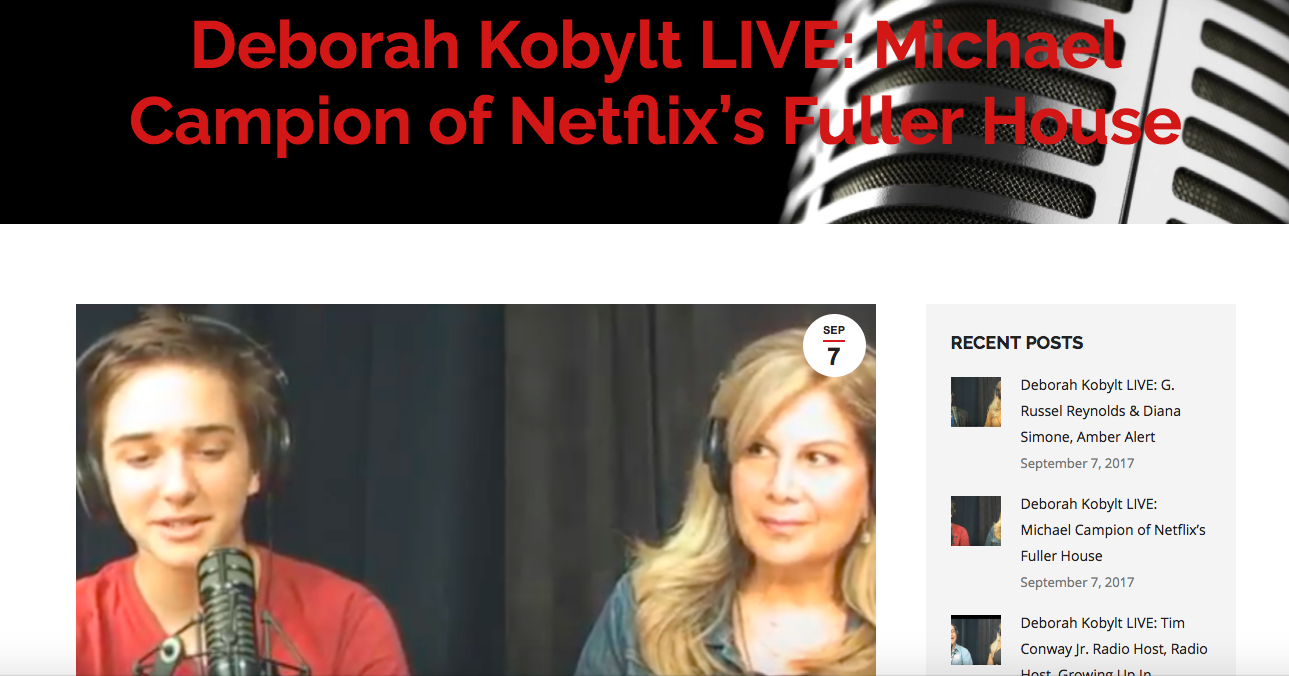
Task: Open the Michael Campion sidebar post thumbnail
Action: click(x=976, y=521)
